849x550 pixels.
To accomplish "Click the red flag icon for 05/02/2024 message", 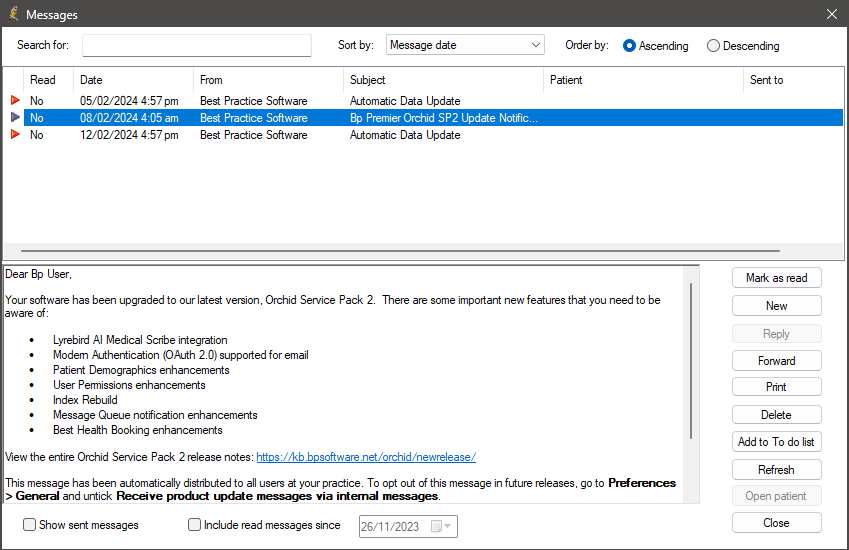I will coord(15,100).
